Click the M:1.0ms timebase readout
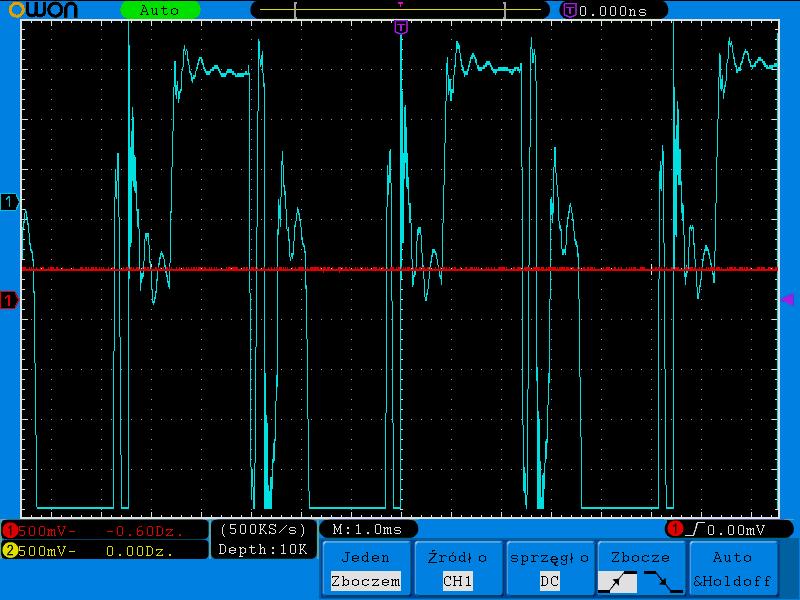Image resolution: width=800 pixels, height=600 pixels. click(x=367, y=529)
